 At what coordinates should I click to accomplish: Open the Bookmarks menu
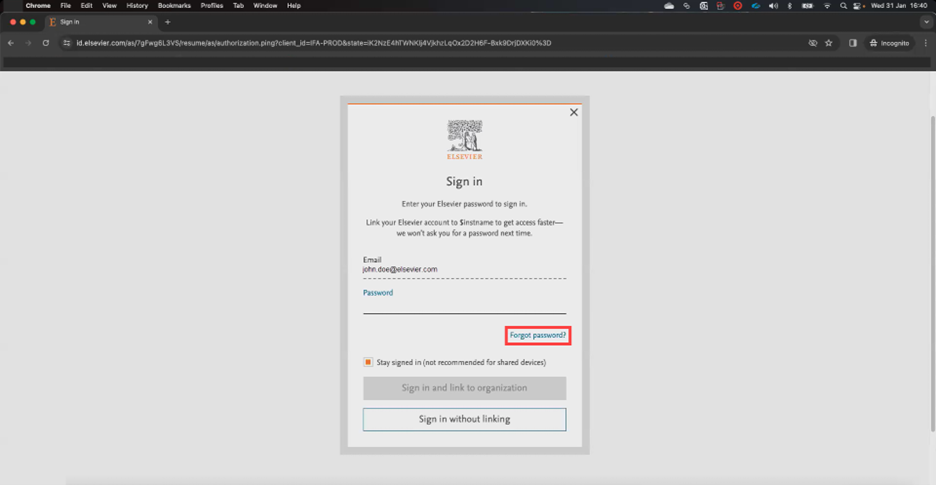pyautogui.click(x=174, y=5)
